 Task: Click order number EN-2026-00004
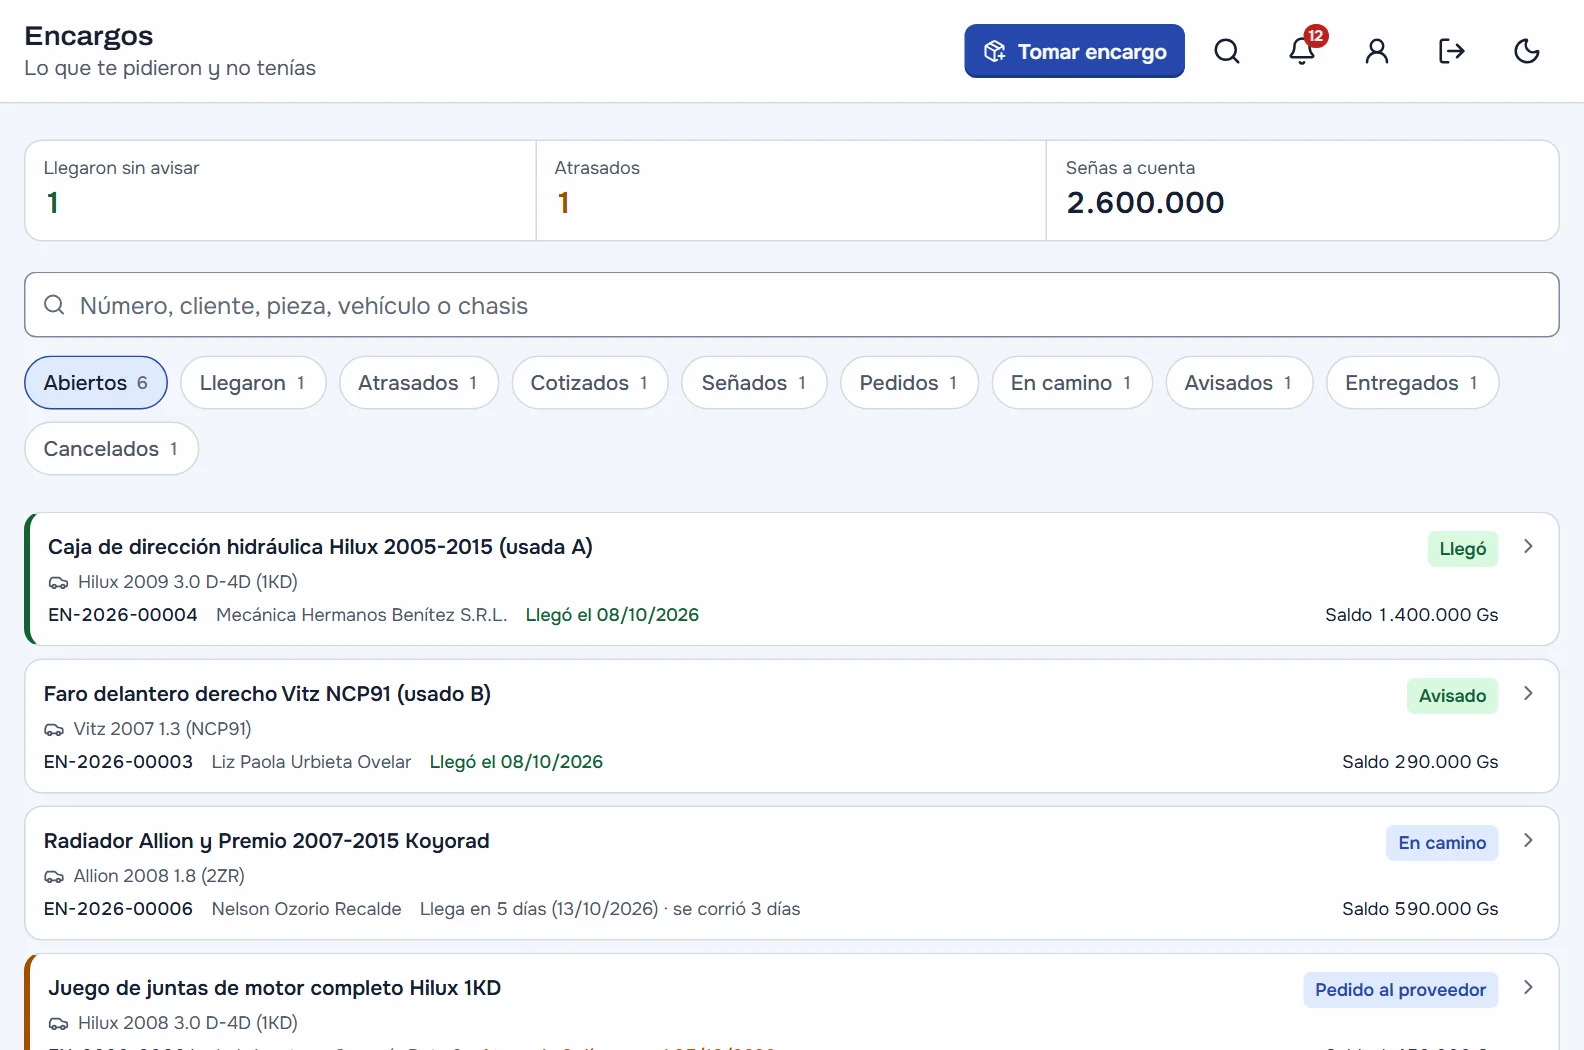123,615
